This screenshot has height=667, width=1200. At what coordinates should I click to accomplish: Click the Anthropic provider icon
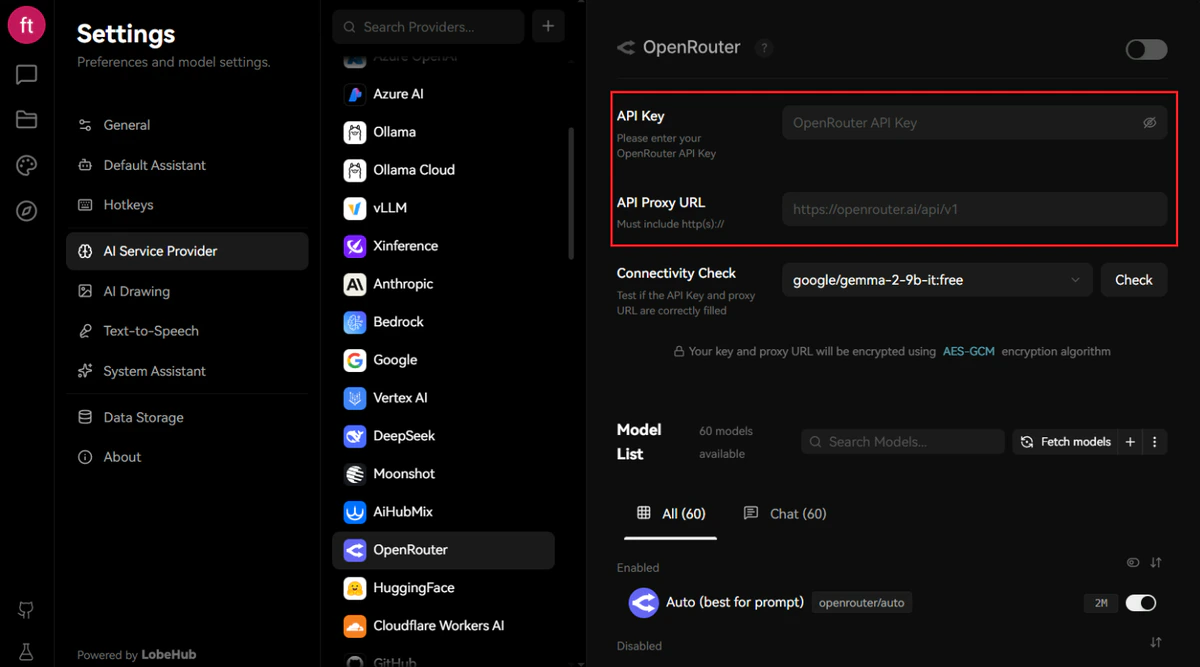point(355,284)
